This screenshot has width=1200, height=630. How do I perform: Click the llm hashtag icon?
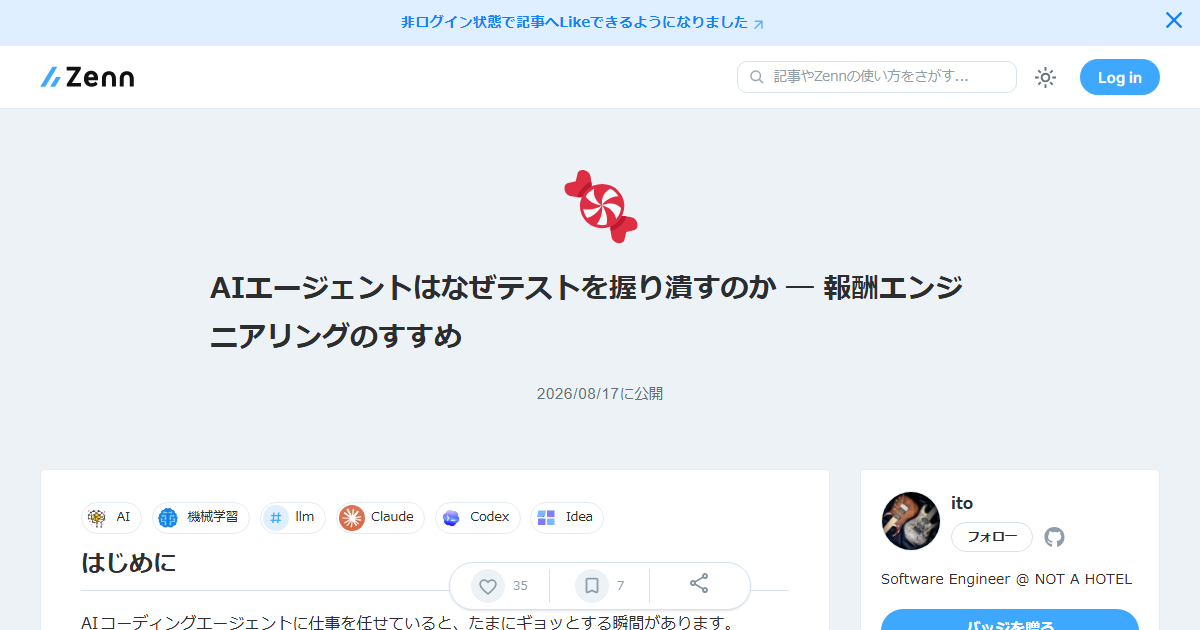(276, 517)
